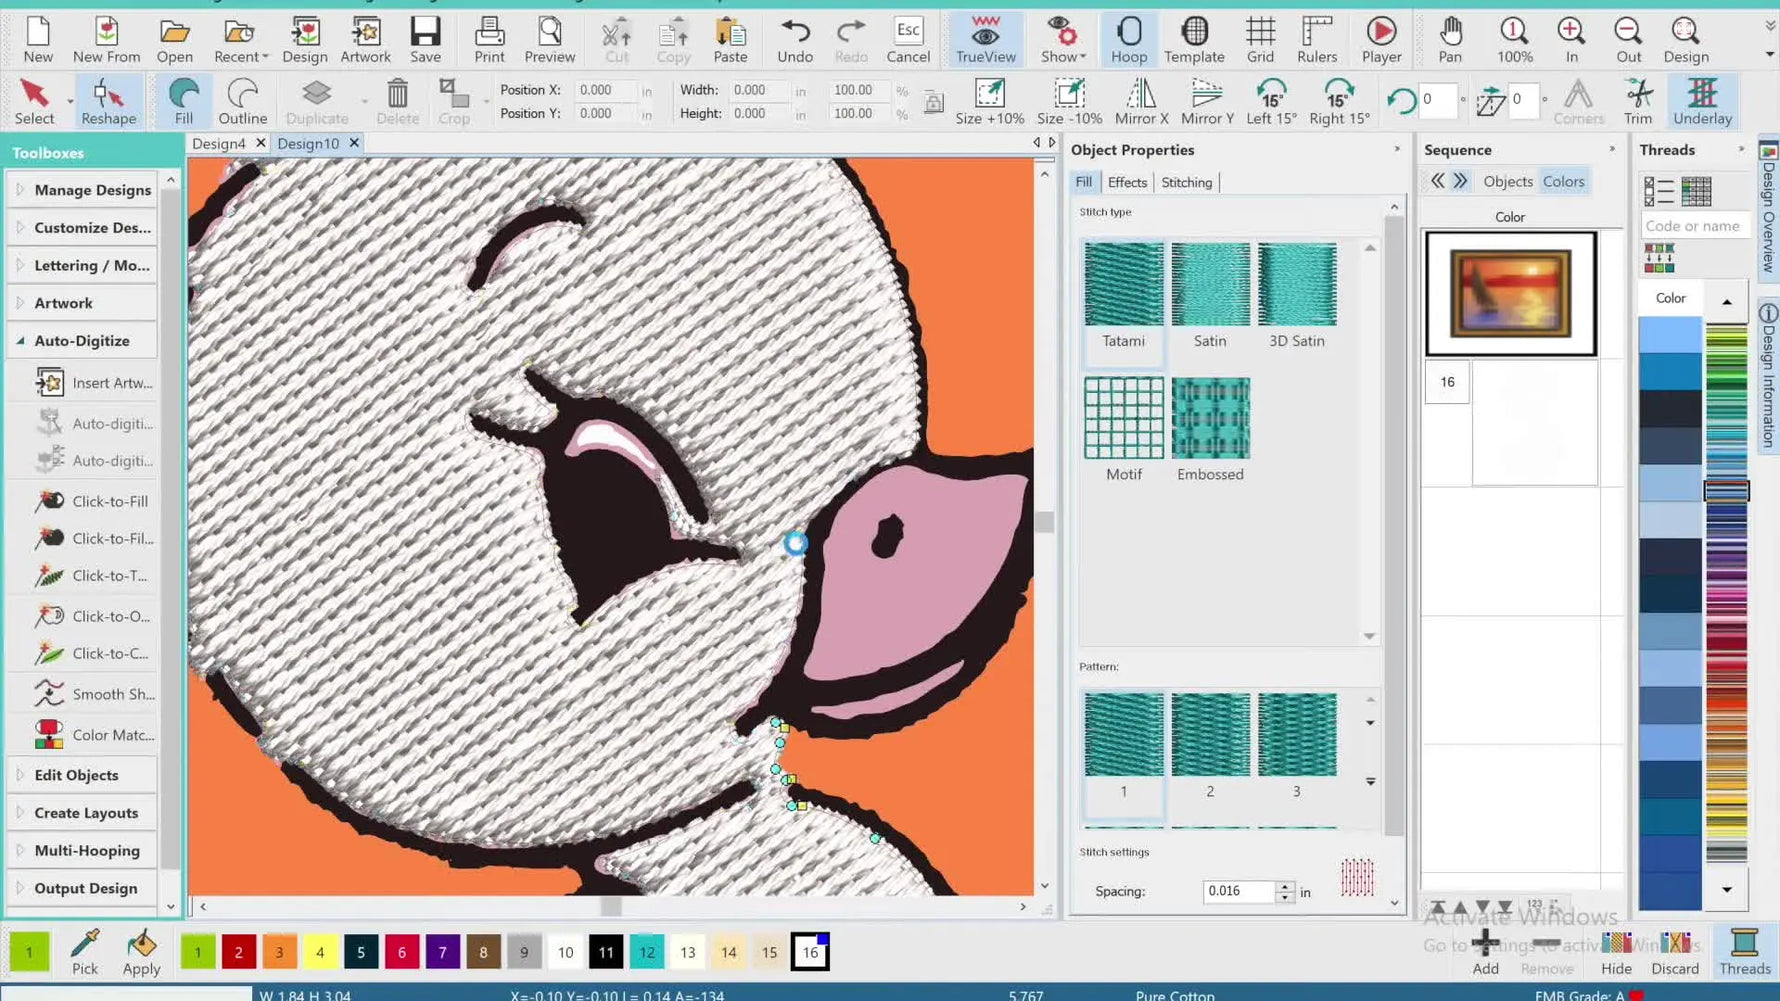Rotate Right 15 degrees

pyautogui.click(x=1339, y=102)
